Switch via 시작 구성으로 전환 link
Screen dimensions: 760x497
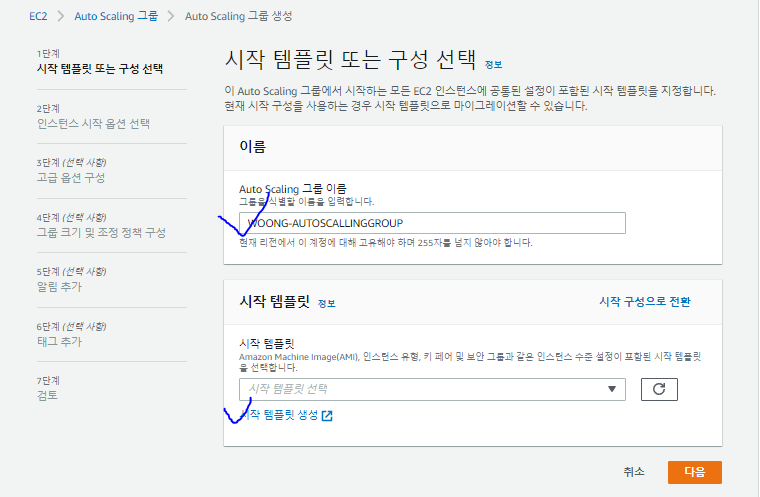pyautogui.click(x=645, y=302)
